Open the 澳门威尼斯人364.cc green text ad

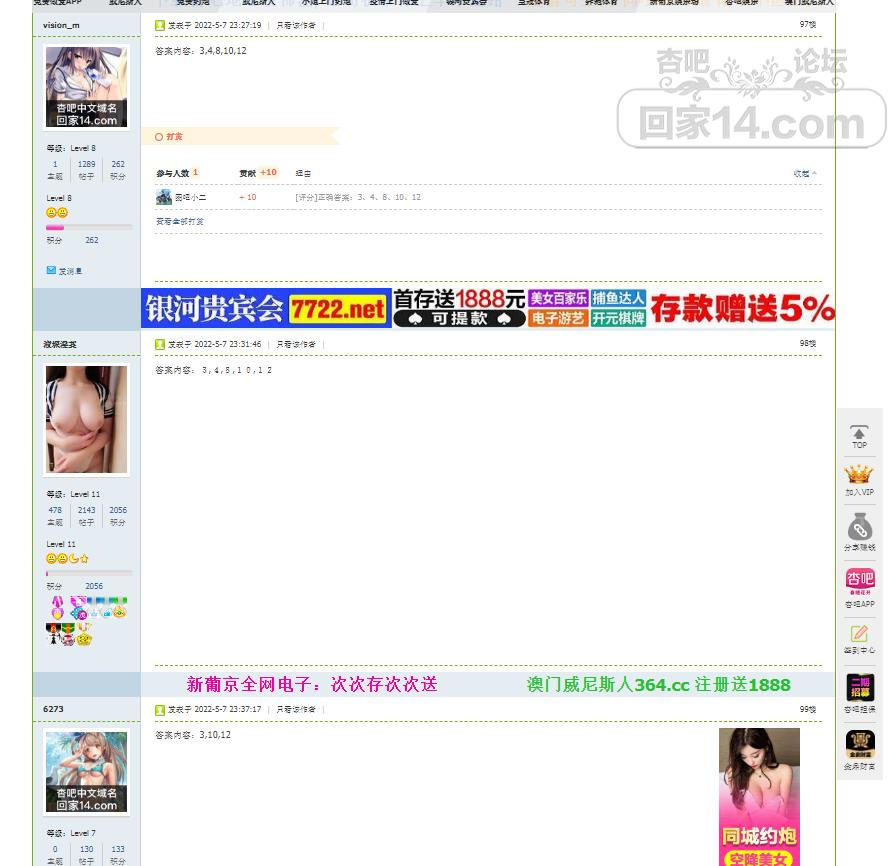[x=658, y=684]
